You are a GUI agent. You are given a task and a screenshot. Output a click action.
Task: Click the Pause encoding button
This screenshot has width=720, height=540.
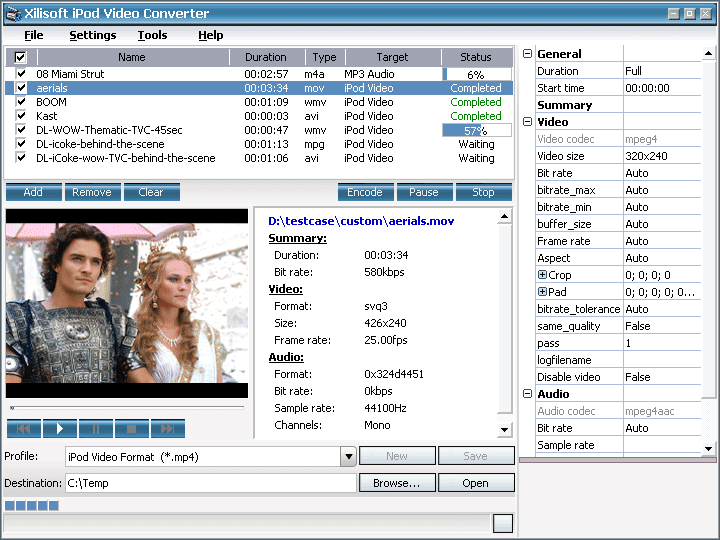click(x=424, y=192)
